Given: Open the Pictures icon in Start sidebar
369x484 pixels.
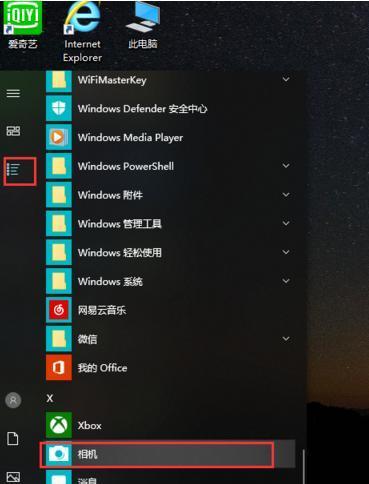Looking at the screenshot, I should click(13, 477).
